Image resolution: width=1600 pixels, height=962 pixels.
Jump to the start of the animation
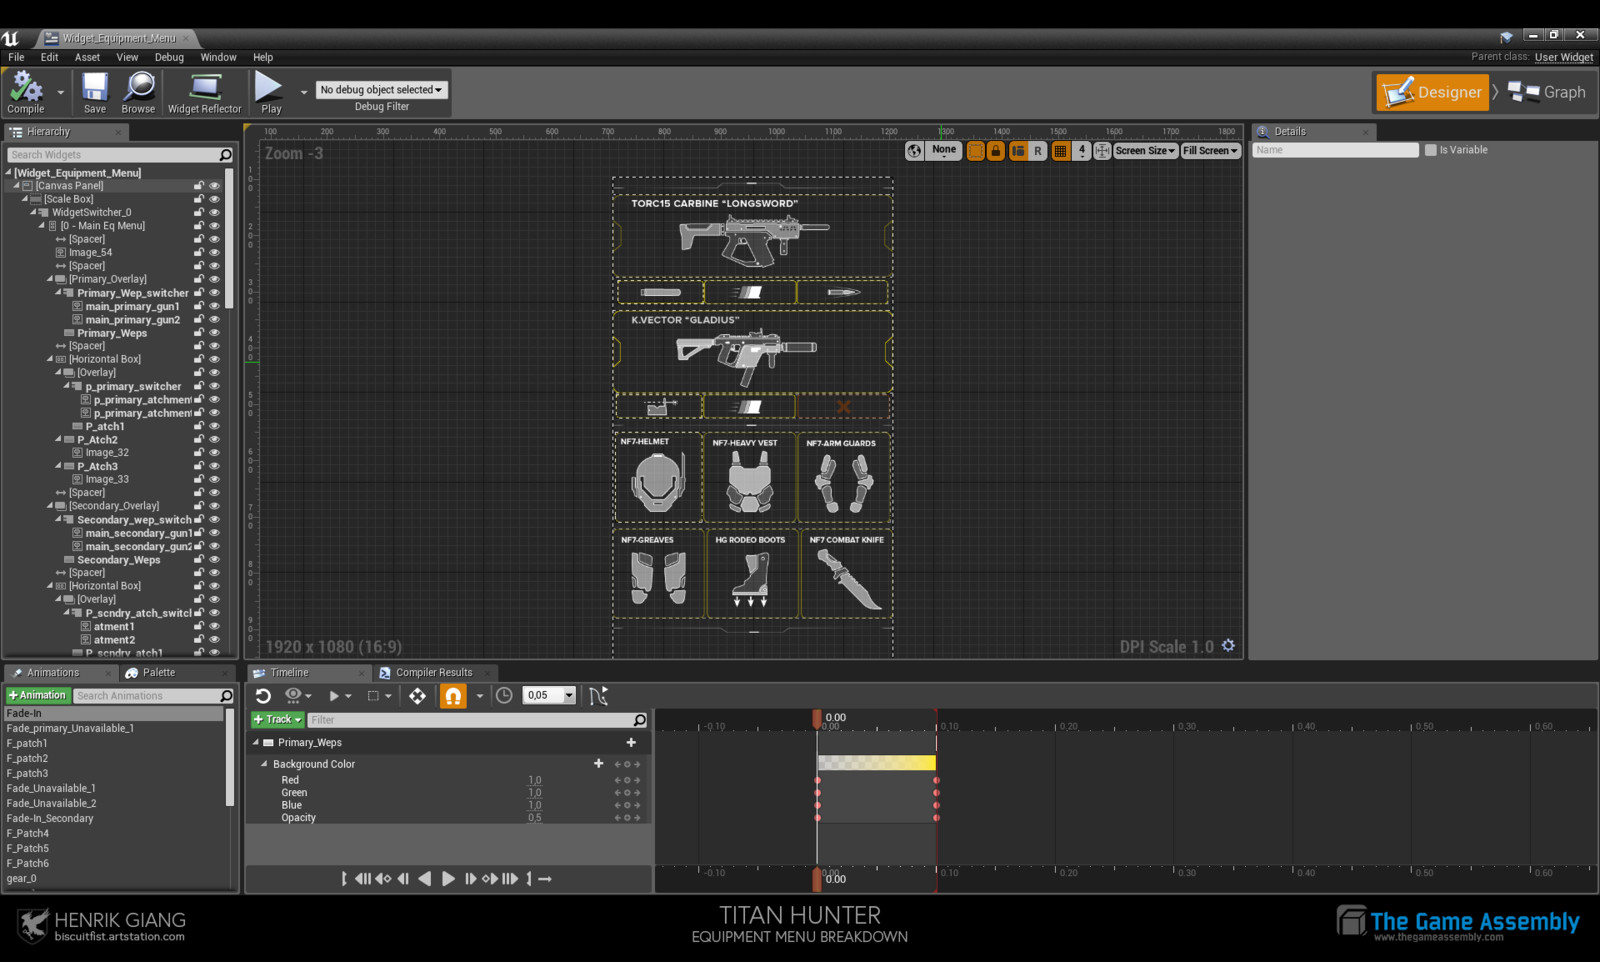(x=344, y=879)
